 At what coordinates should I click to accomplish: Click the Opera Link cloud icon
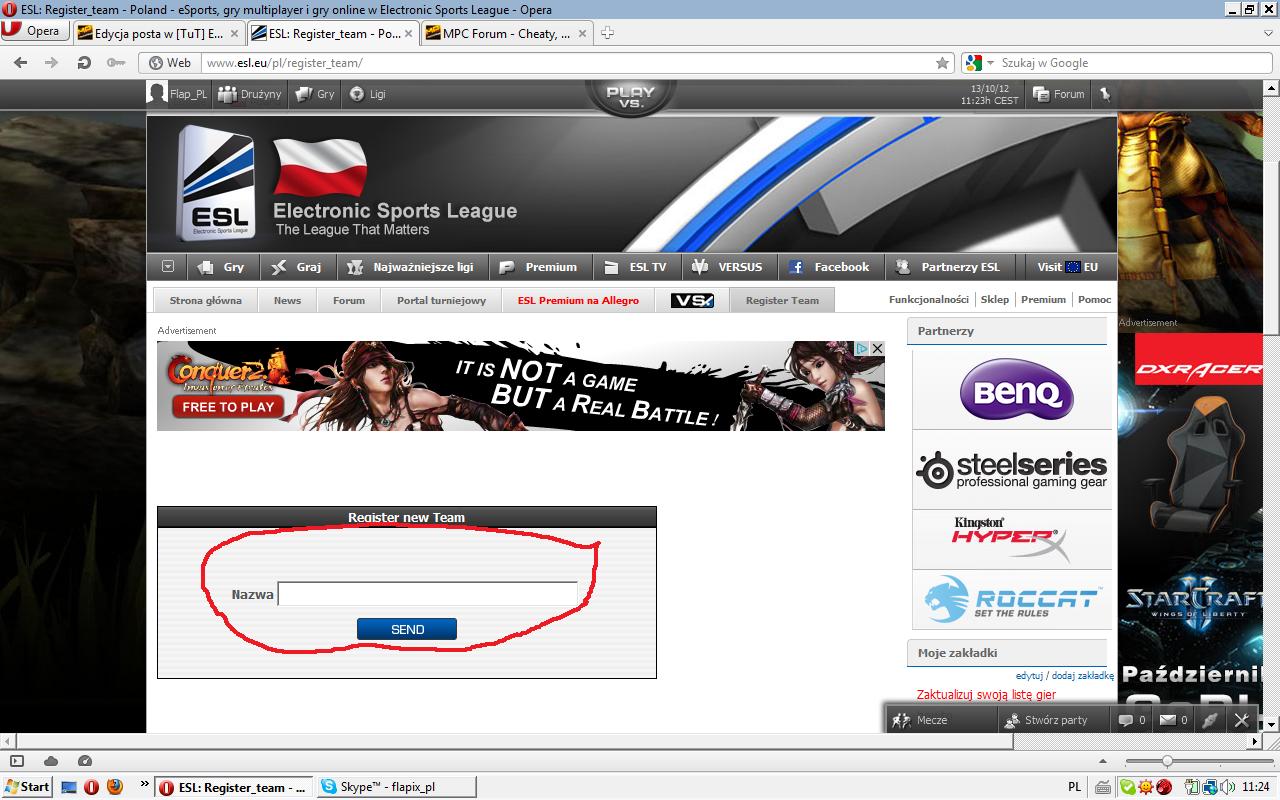51,762
